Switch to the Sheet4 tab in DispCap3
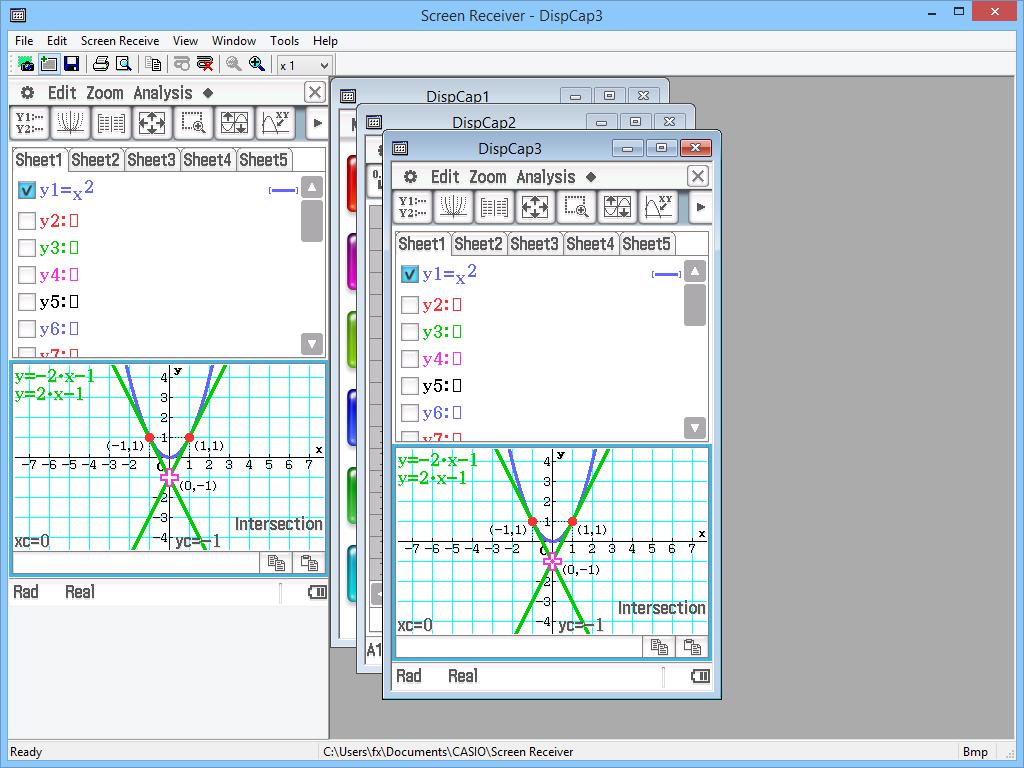1024x768 pixels. pos(590,244)
